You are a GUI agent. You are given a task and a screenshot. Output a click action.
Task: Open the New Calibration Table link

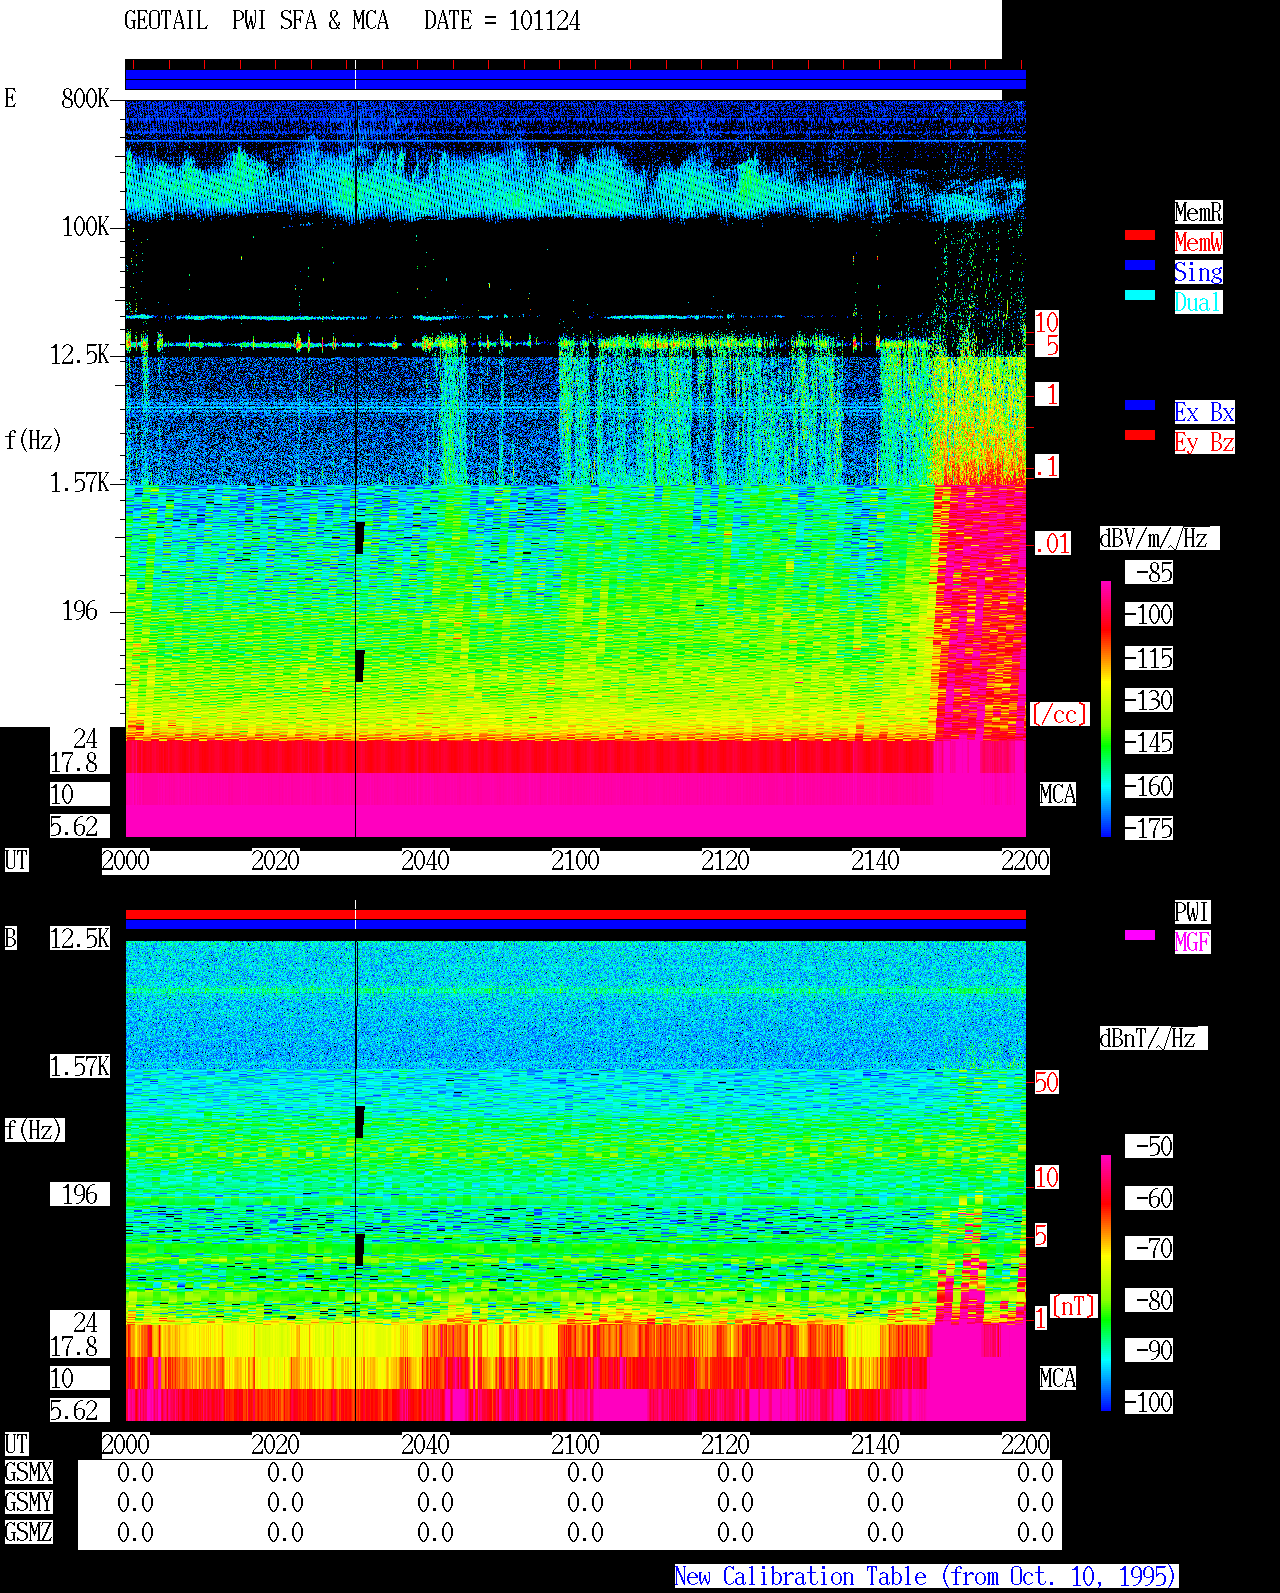tap(926, 1576)
